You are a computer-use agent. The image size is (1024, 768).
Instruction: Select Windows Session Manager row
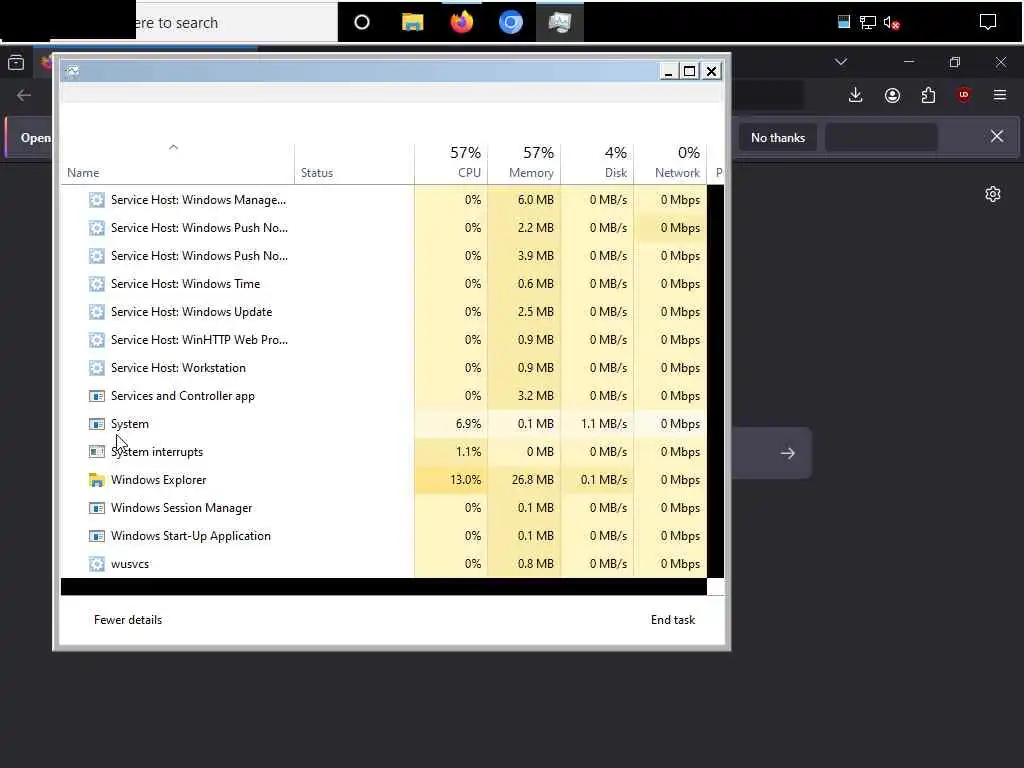point(384,508)
